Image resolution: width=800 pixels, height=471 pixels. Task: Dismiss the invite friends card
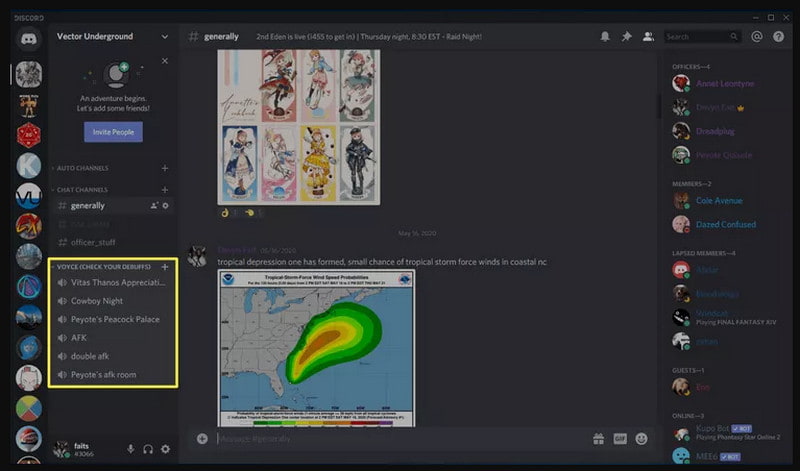[165, 61]
